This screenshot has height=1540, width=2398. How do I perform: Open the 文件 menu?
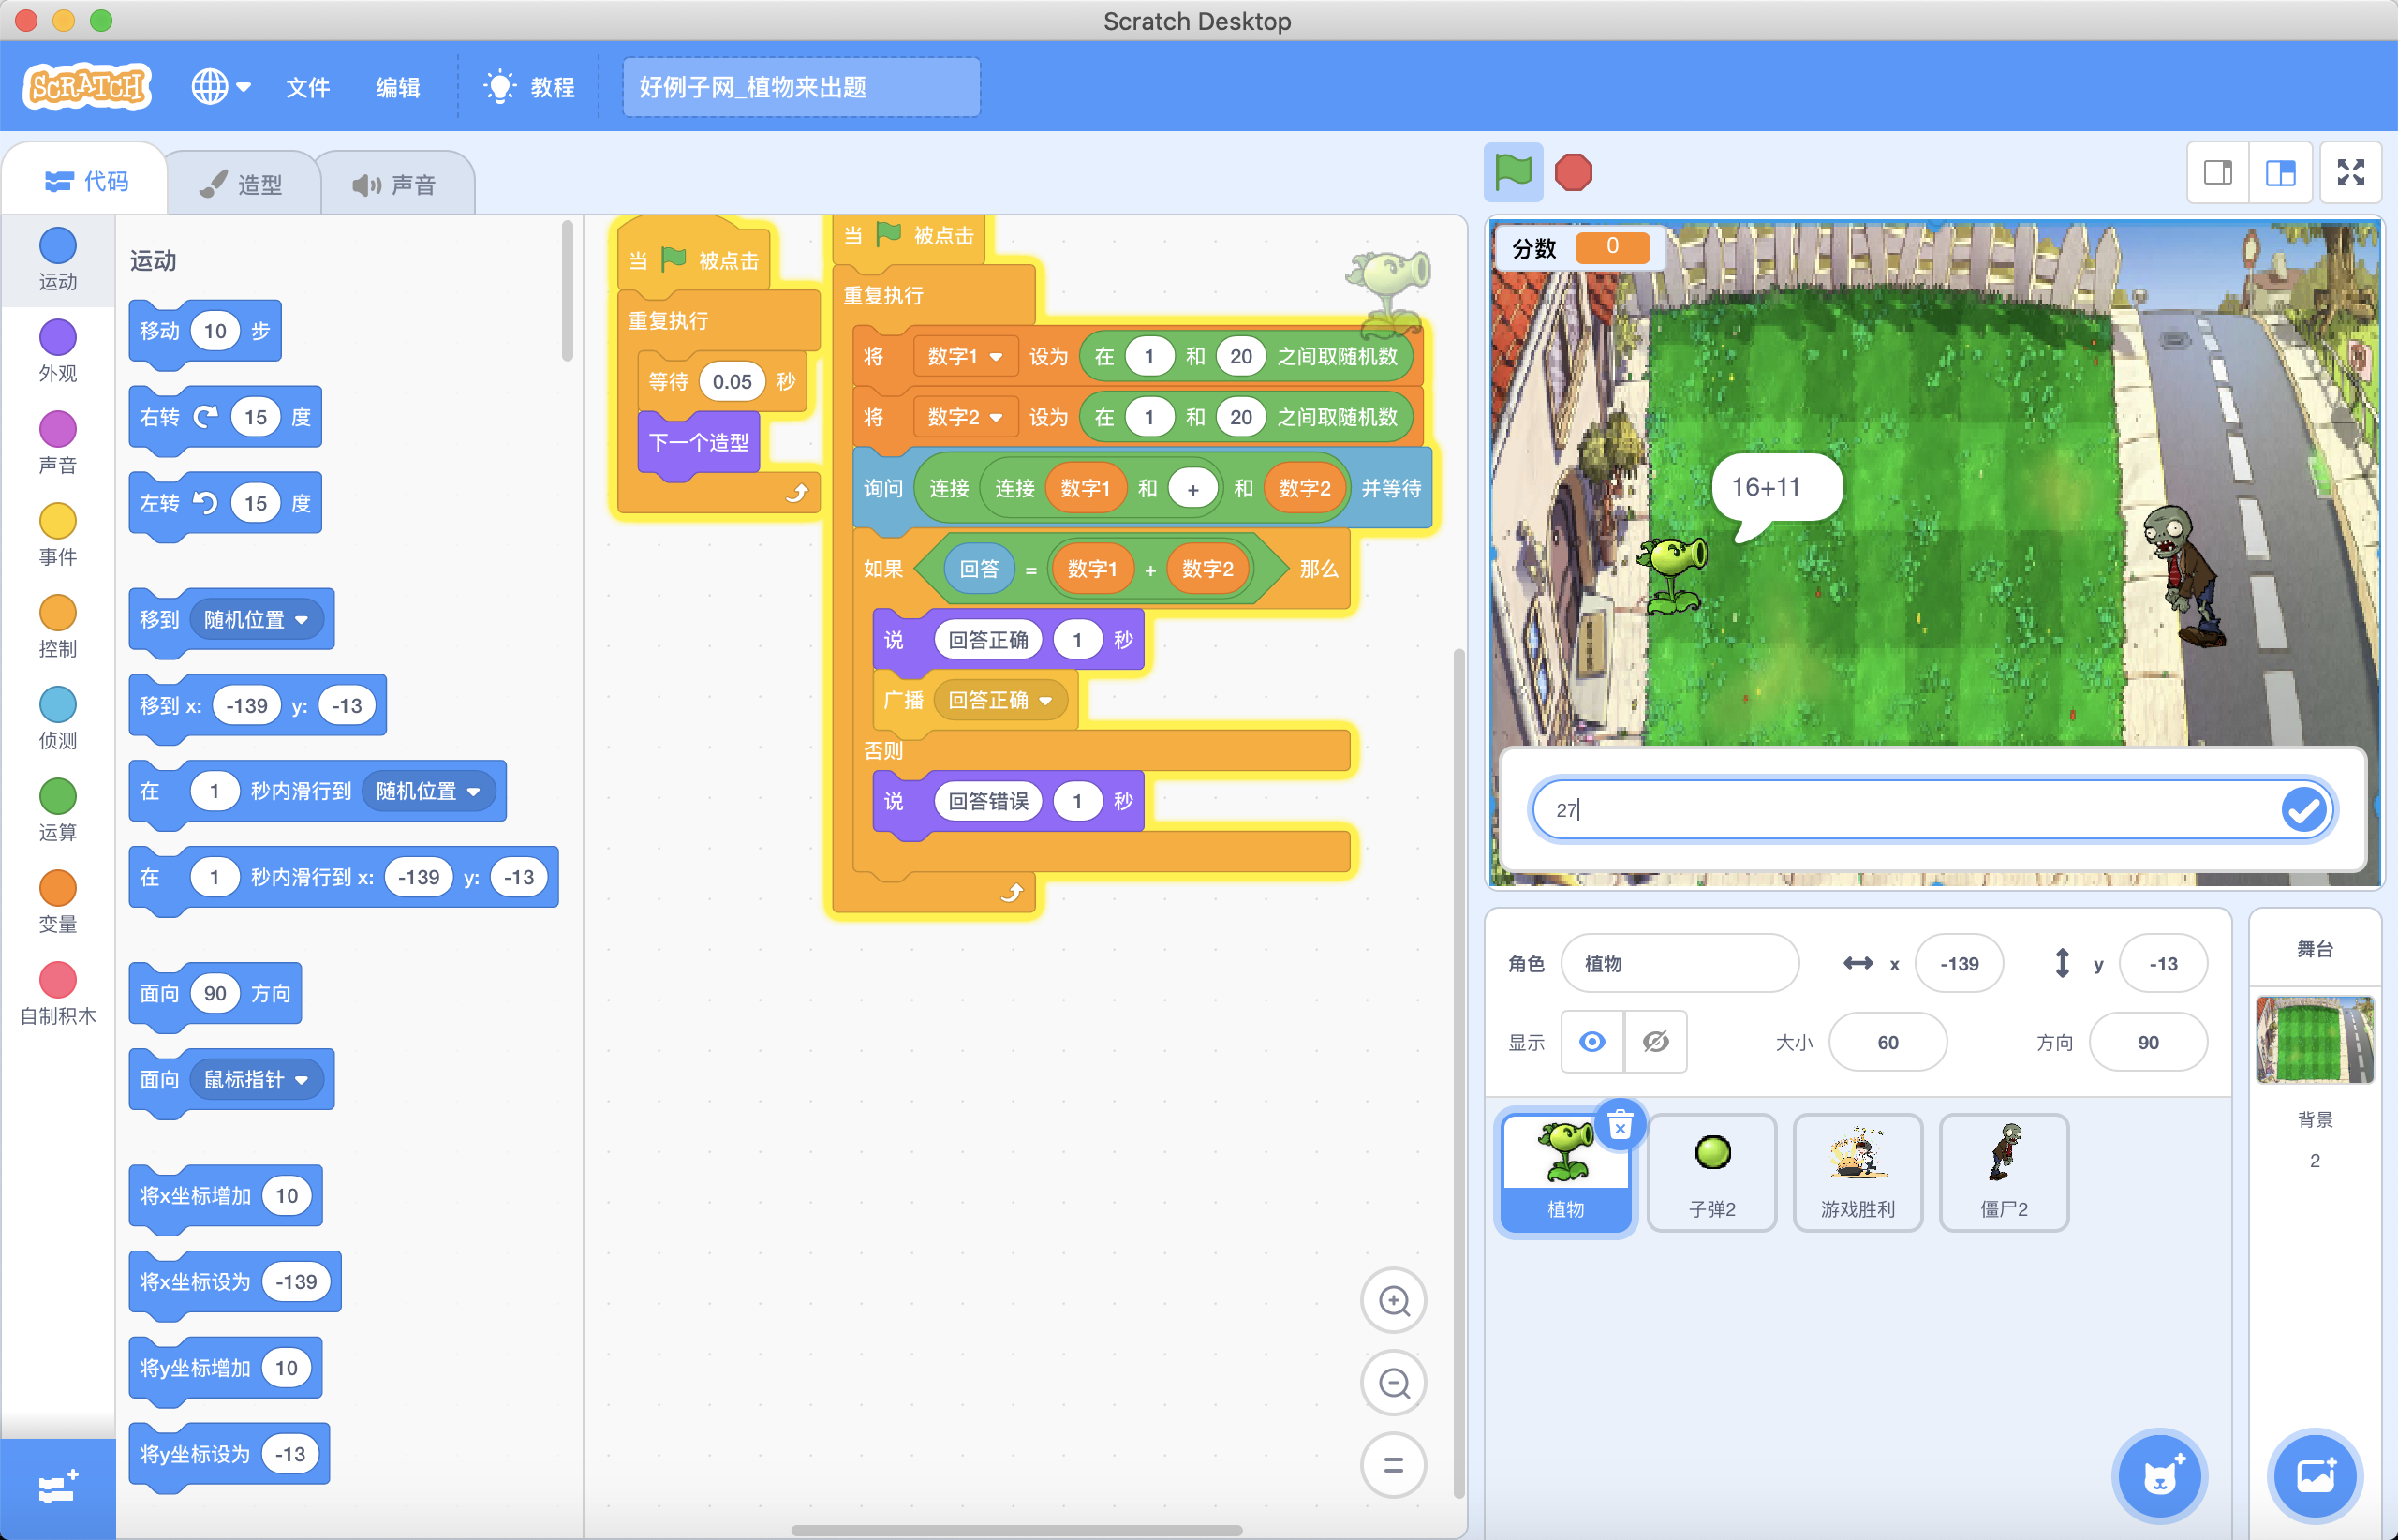click(307, 87)
